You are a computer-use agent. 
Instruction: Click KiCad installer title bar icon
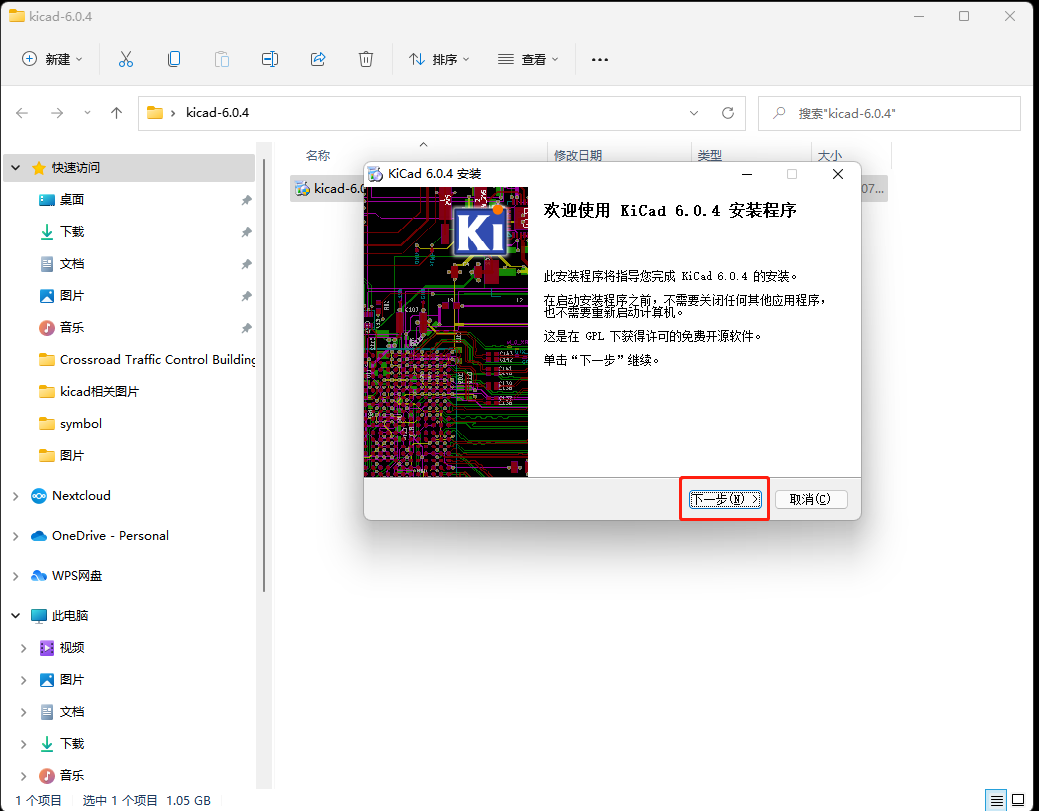[x=376, y=174]
